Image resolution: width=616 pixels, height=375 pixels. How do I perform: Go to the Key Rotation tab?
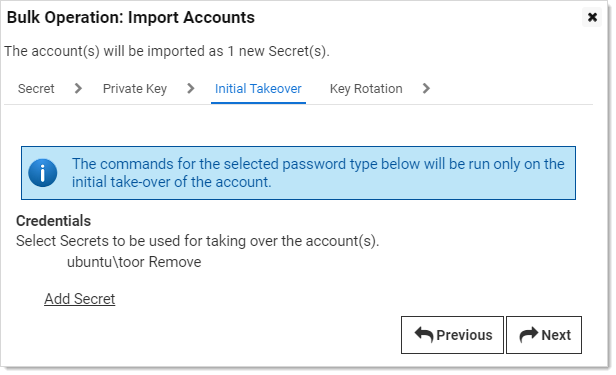[x=366, y=89]
